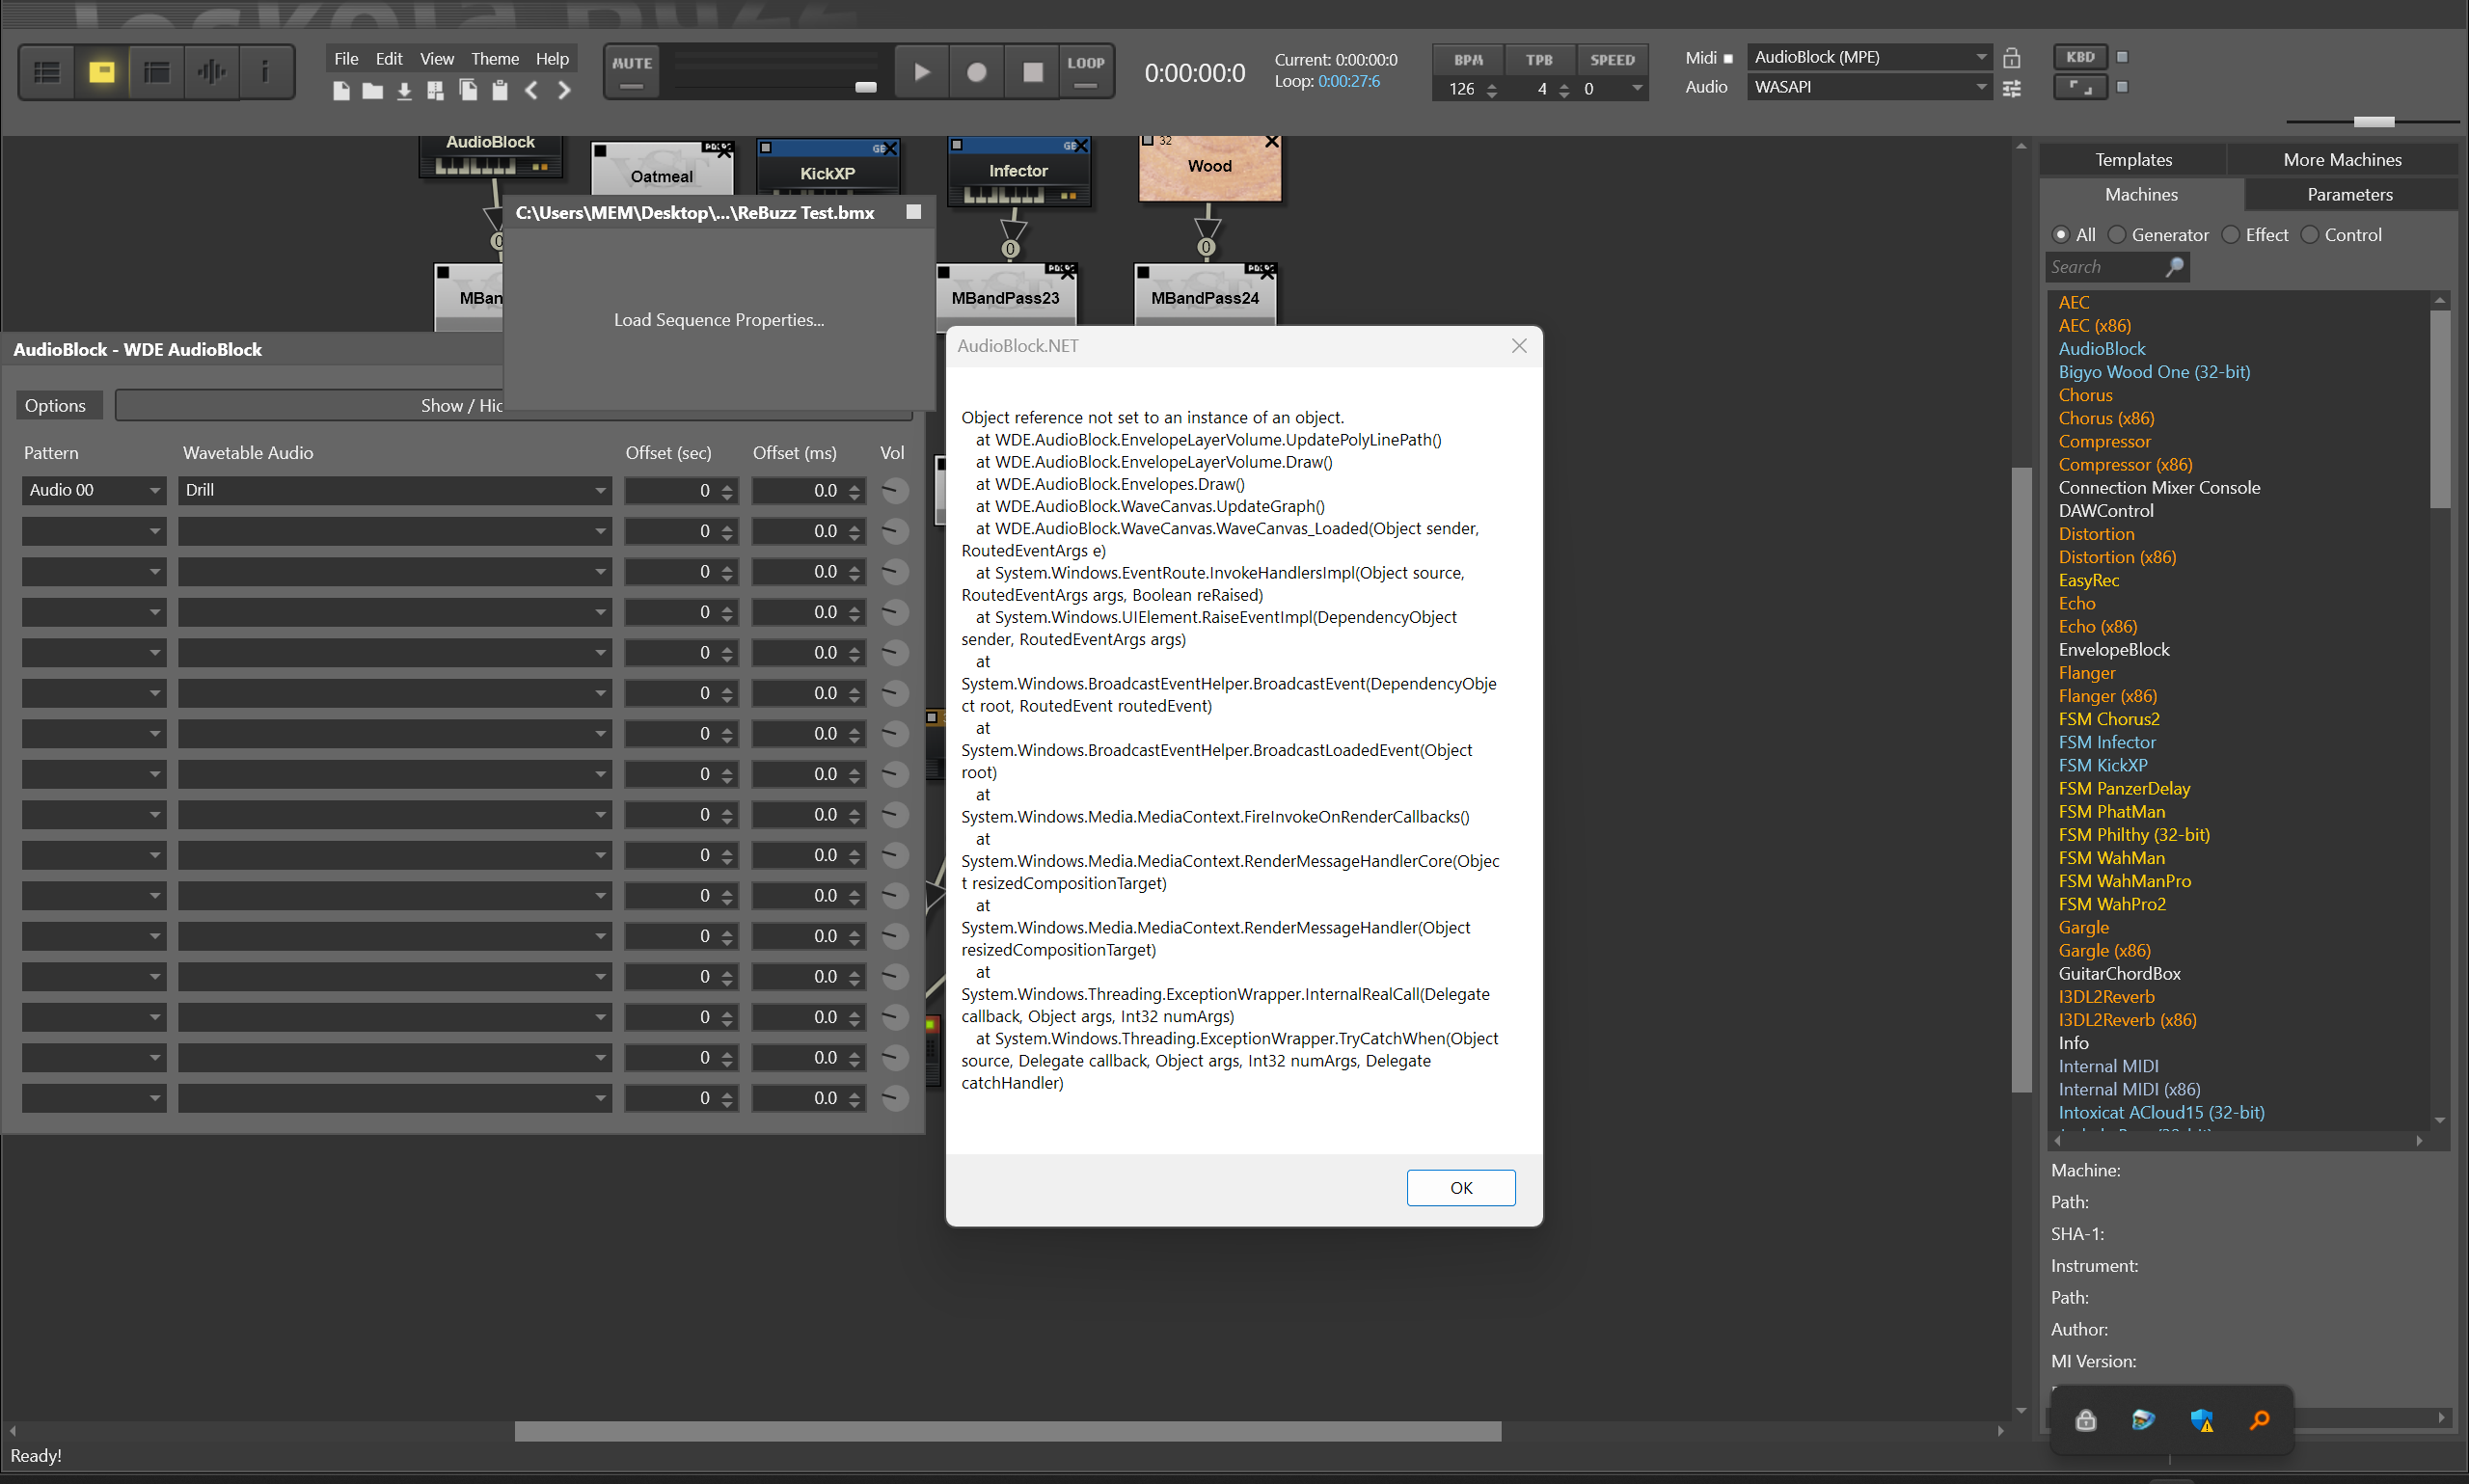Open the info view icon
The image size is (2469, 1484).
click(265, 72)
